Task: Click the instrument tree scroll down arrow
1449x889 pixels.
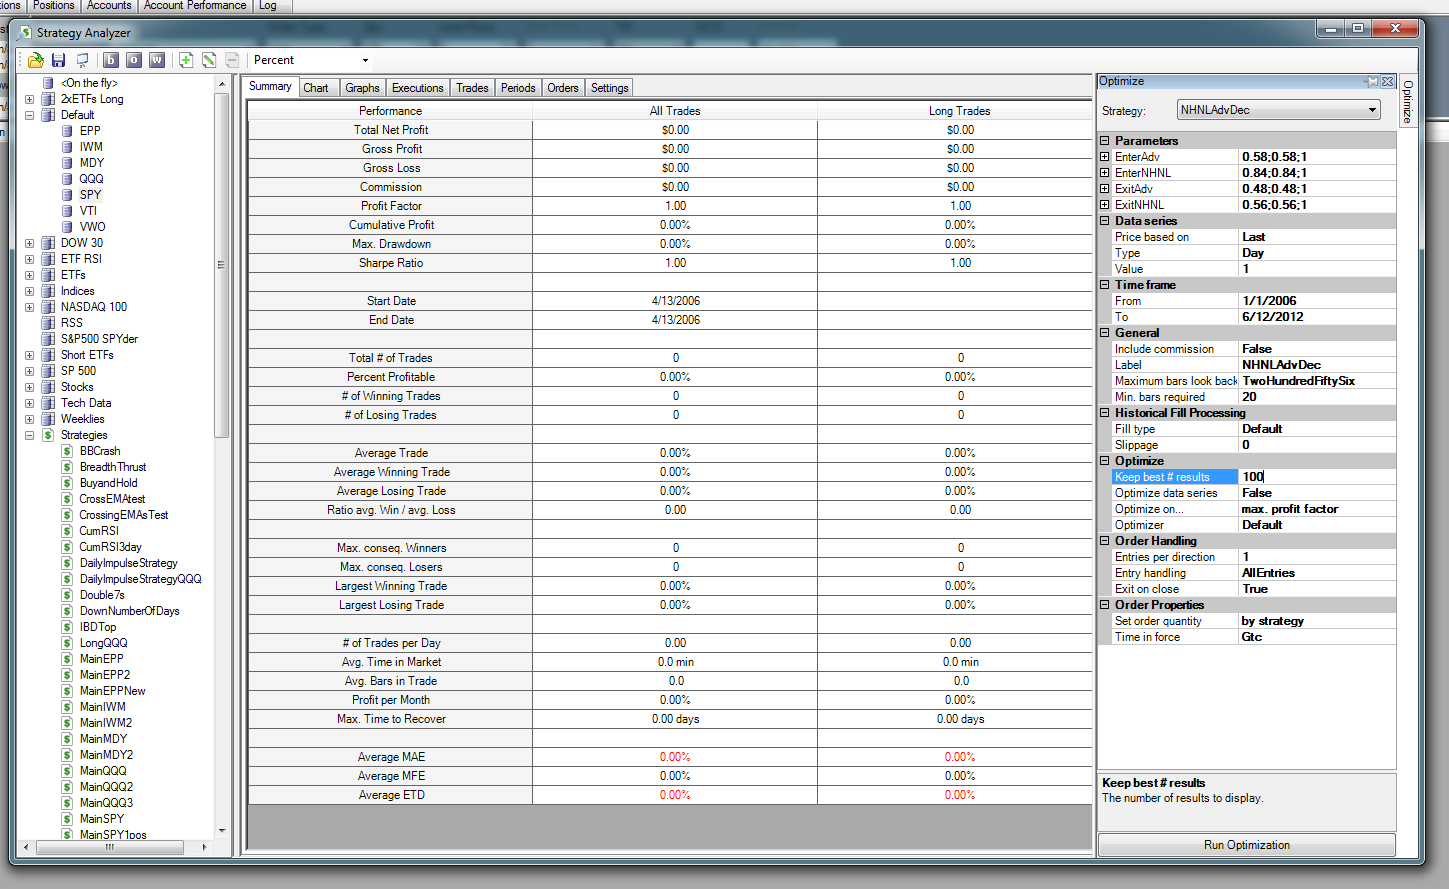Action: point(222,831)
